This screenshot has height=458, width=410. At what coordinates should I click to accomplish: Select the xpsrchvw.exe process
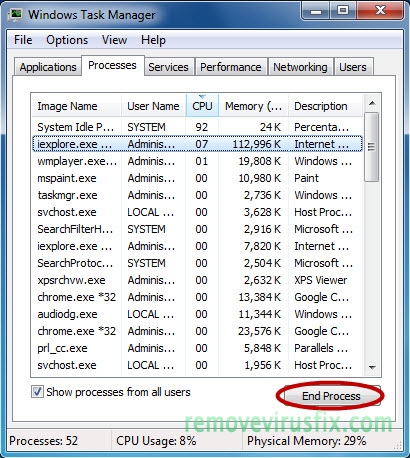tap(197, 280)
